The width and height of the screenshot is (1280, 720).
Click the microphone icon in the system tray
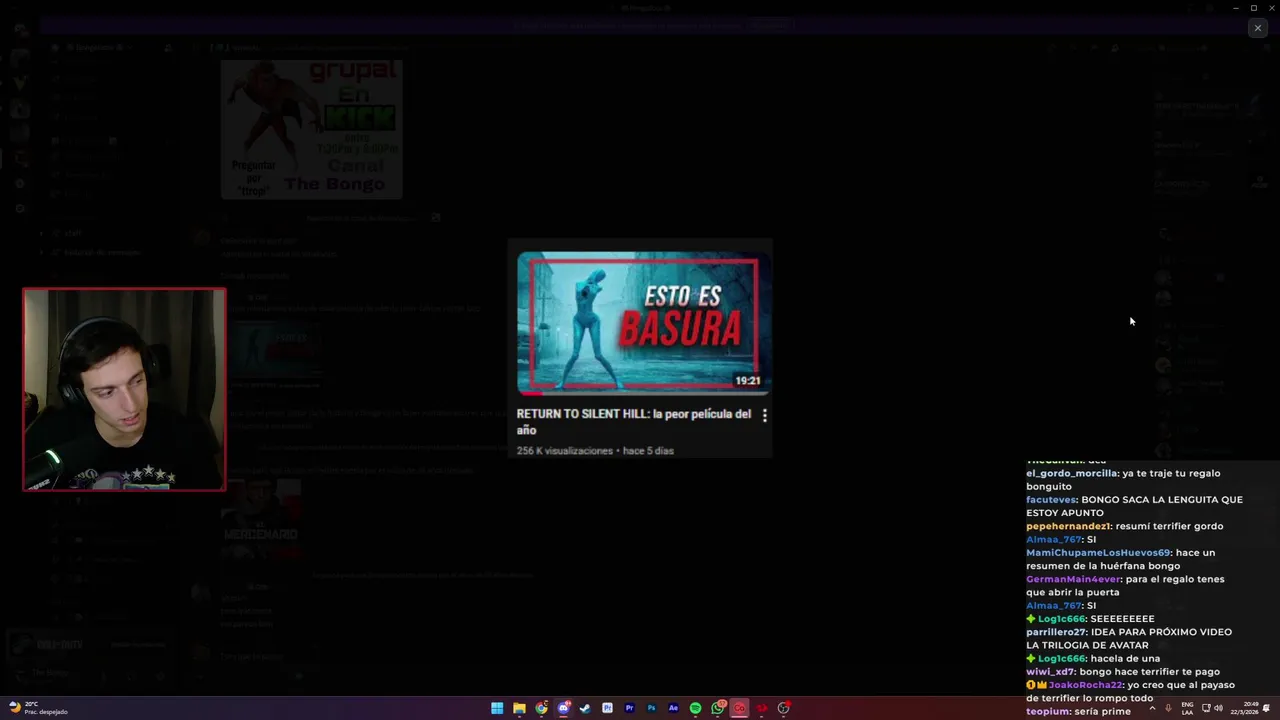tap(1168, 708)
